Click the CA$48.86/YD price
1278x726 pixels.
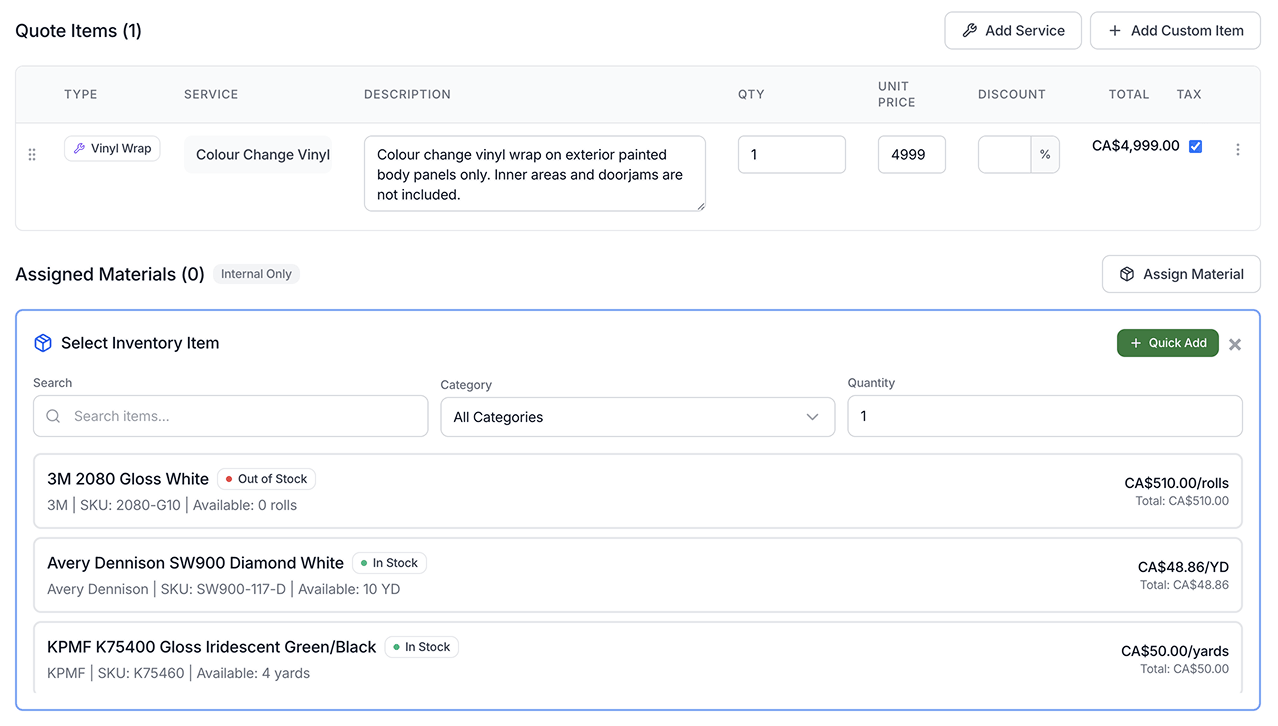coord(1183,567)
